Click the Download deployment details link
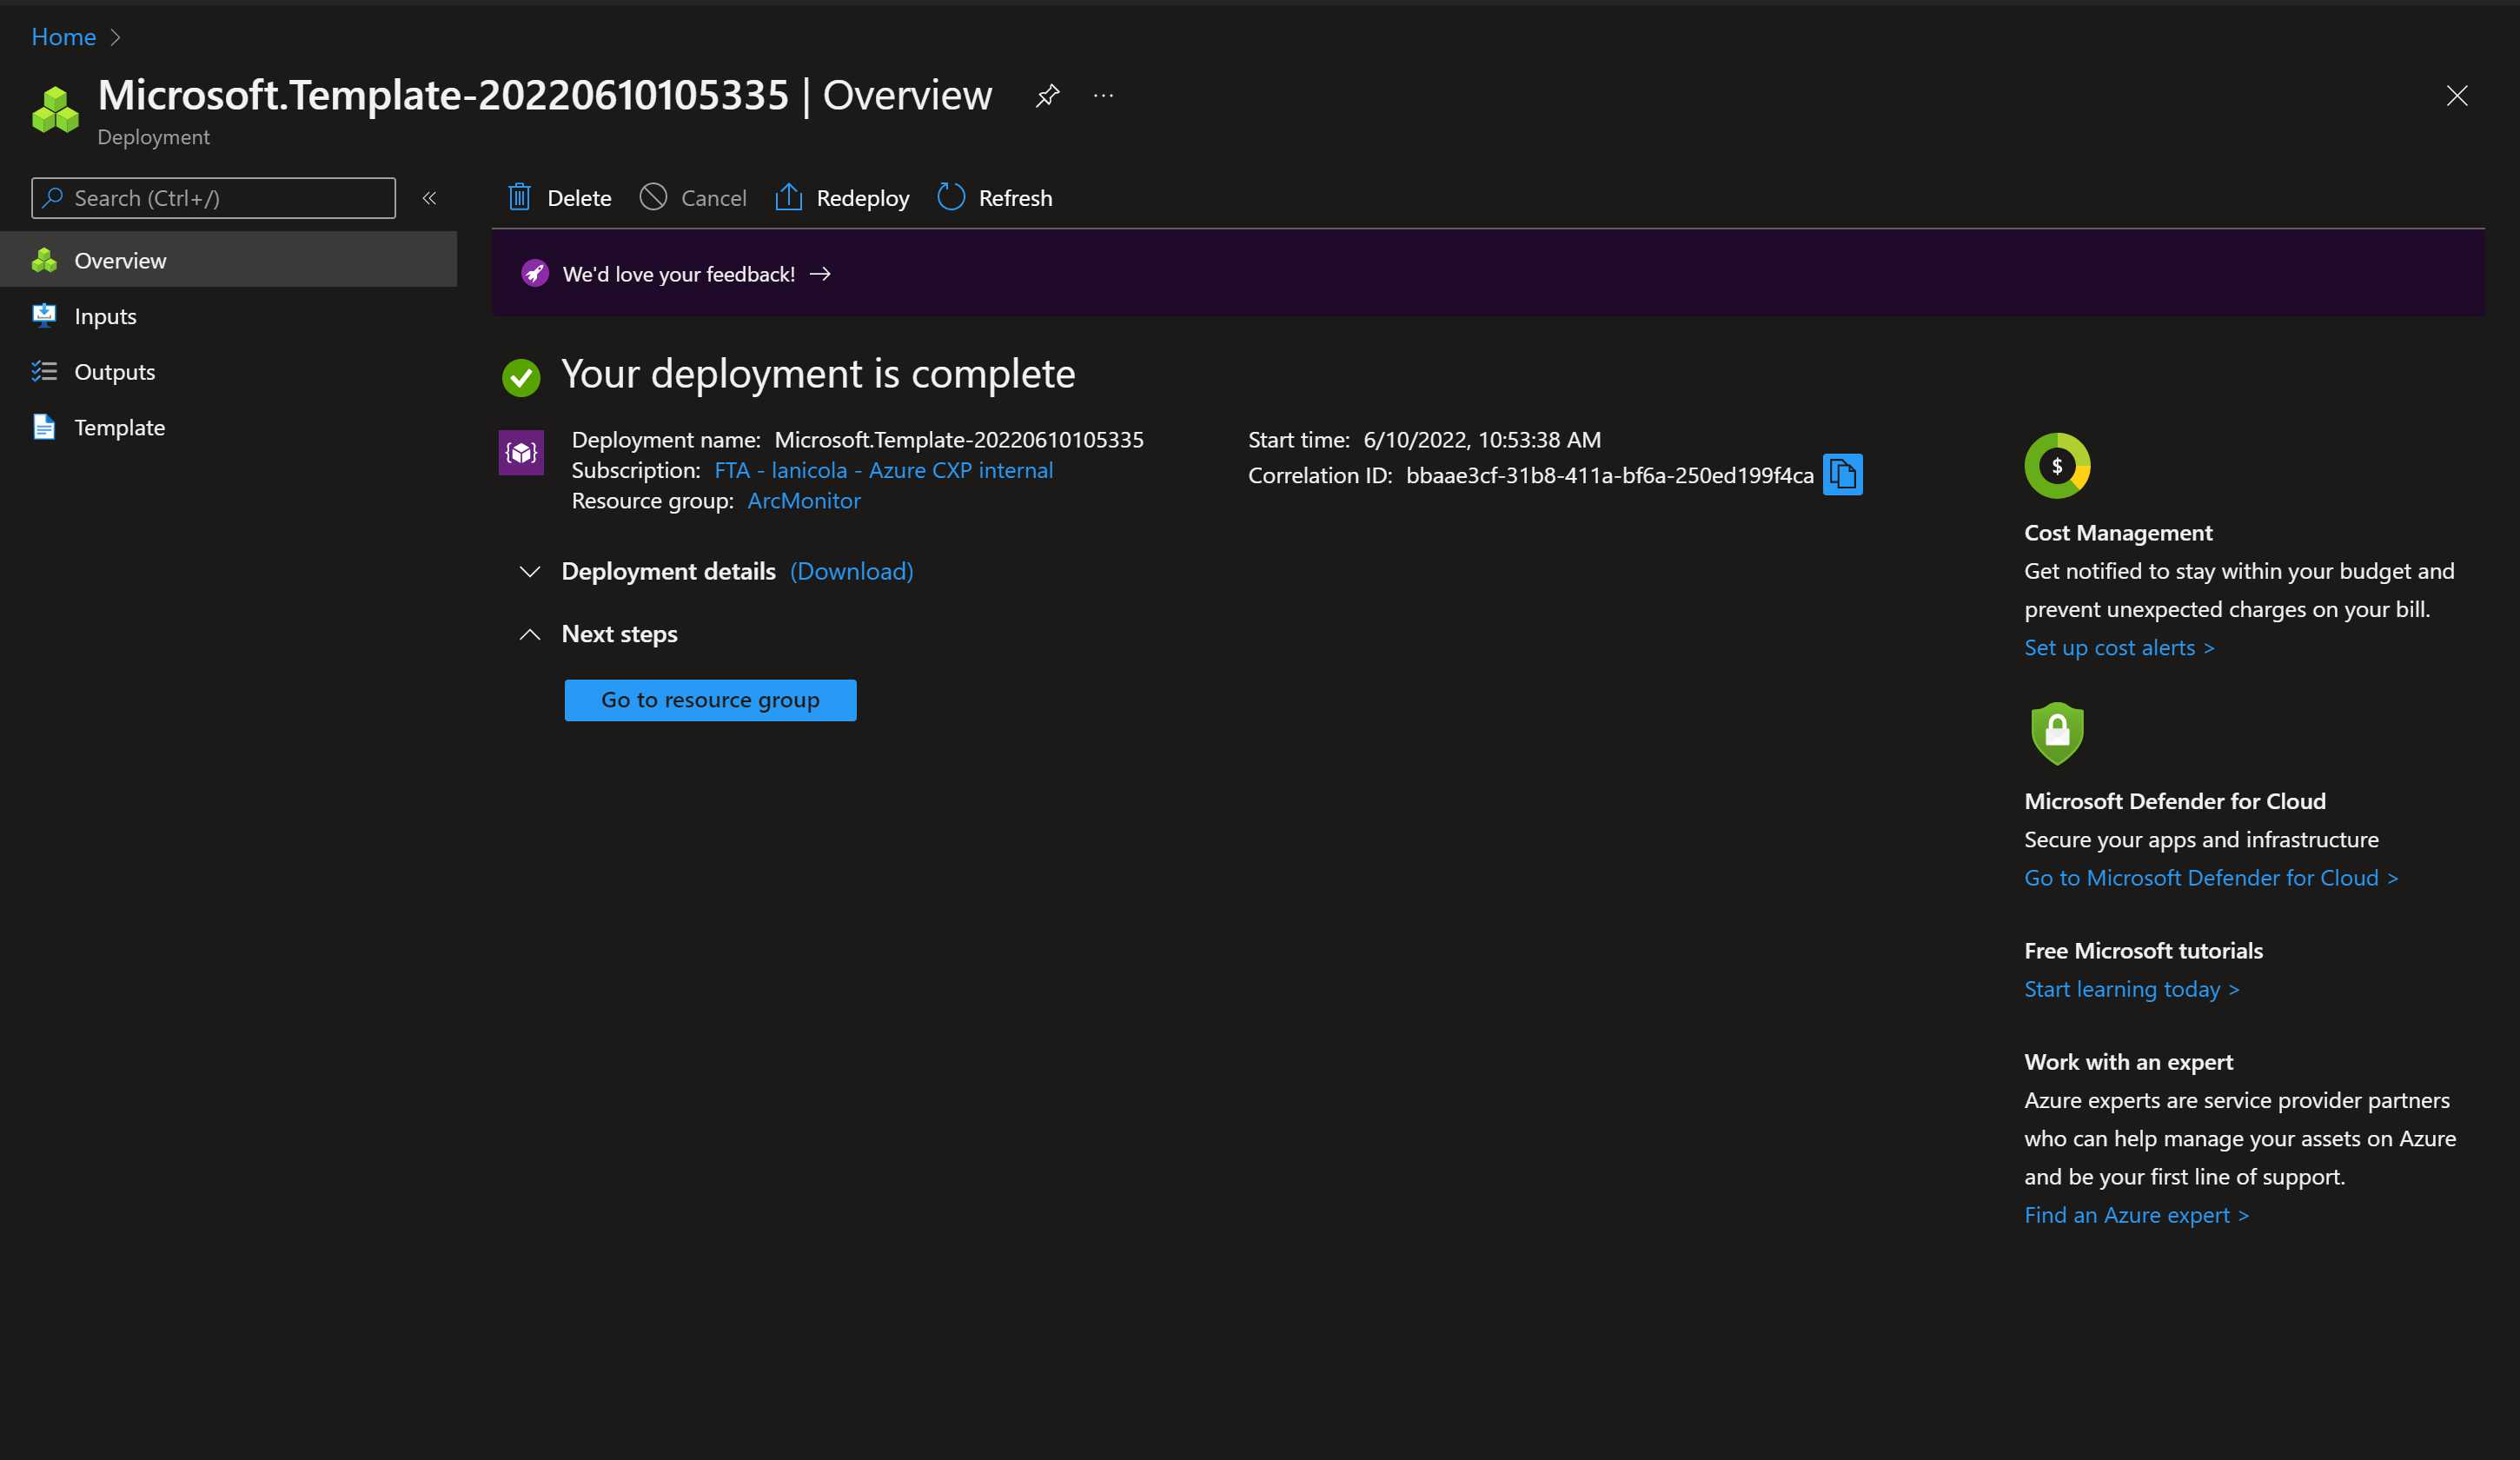This screenshot has height=1460, width=2520. (851, 572)
